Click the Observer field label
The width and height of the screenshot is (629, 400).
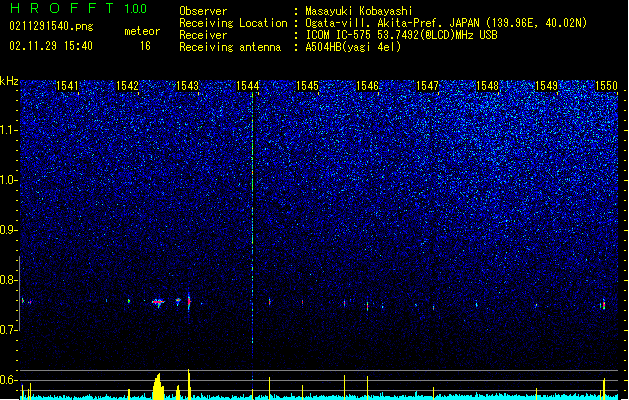pos(203,11)
